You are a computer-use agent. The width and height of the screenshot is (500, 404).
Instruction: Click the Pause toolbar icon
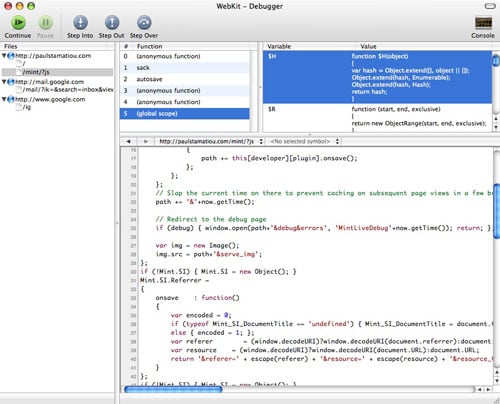[x=45, y=23]
